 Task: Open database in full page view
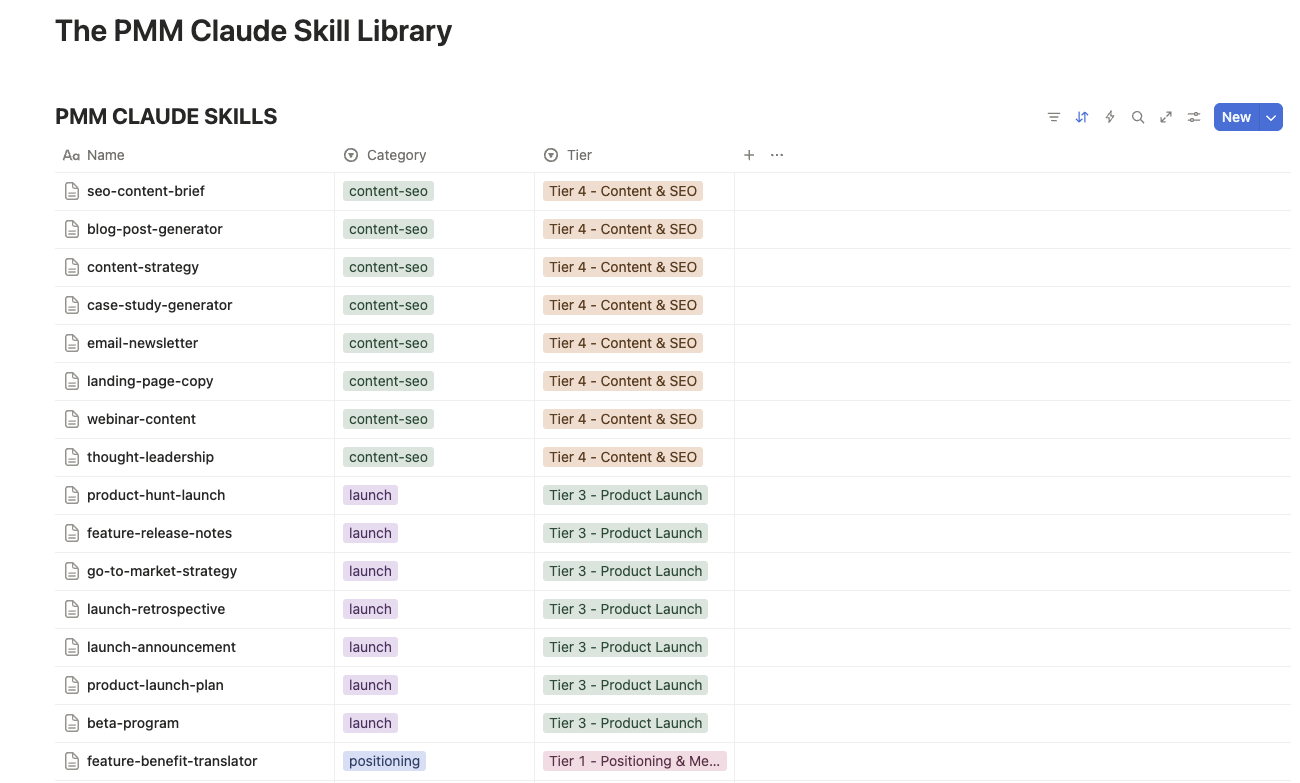1165,117
